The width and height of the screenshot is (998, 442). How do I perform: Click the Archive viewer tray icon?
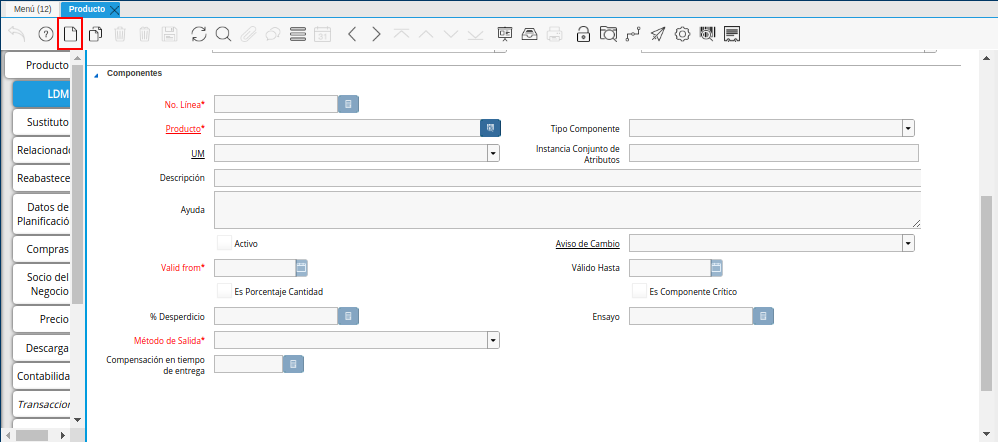[x=530, y=34]
